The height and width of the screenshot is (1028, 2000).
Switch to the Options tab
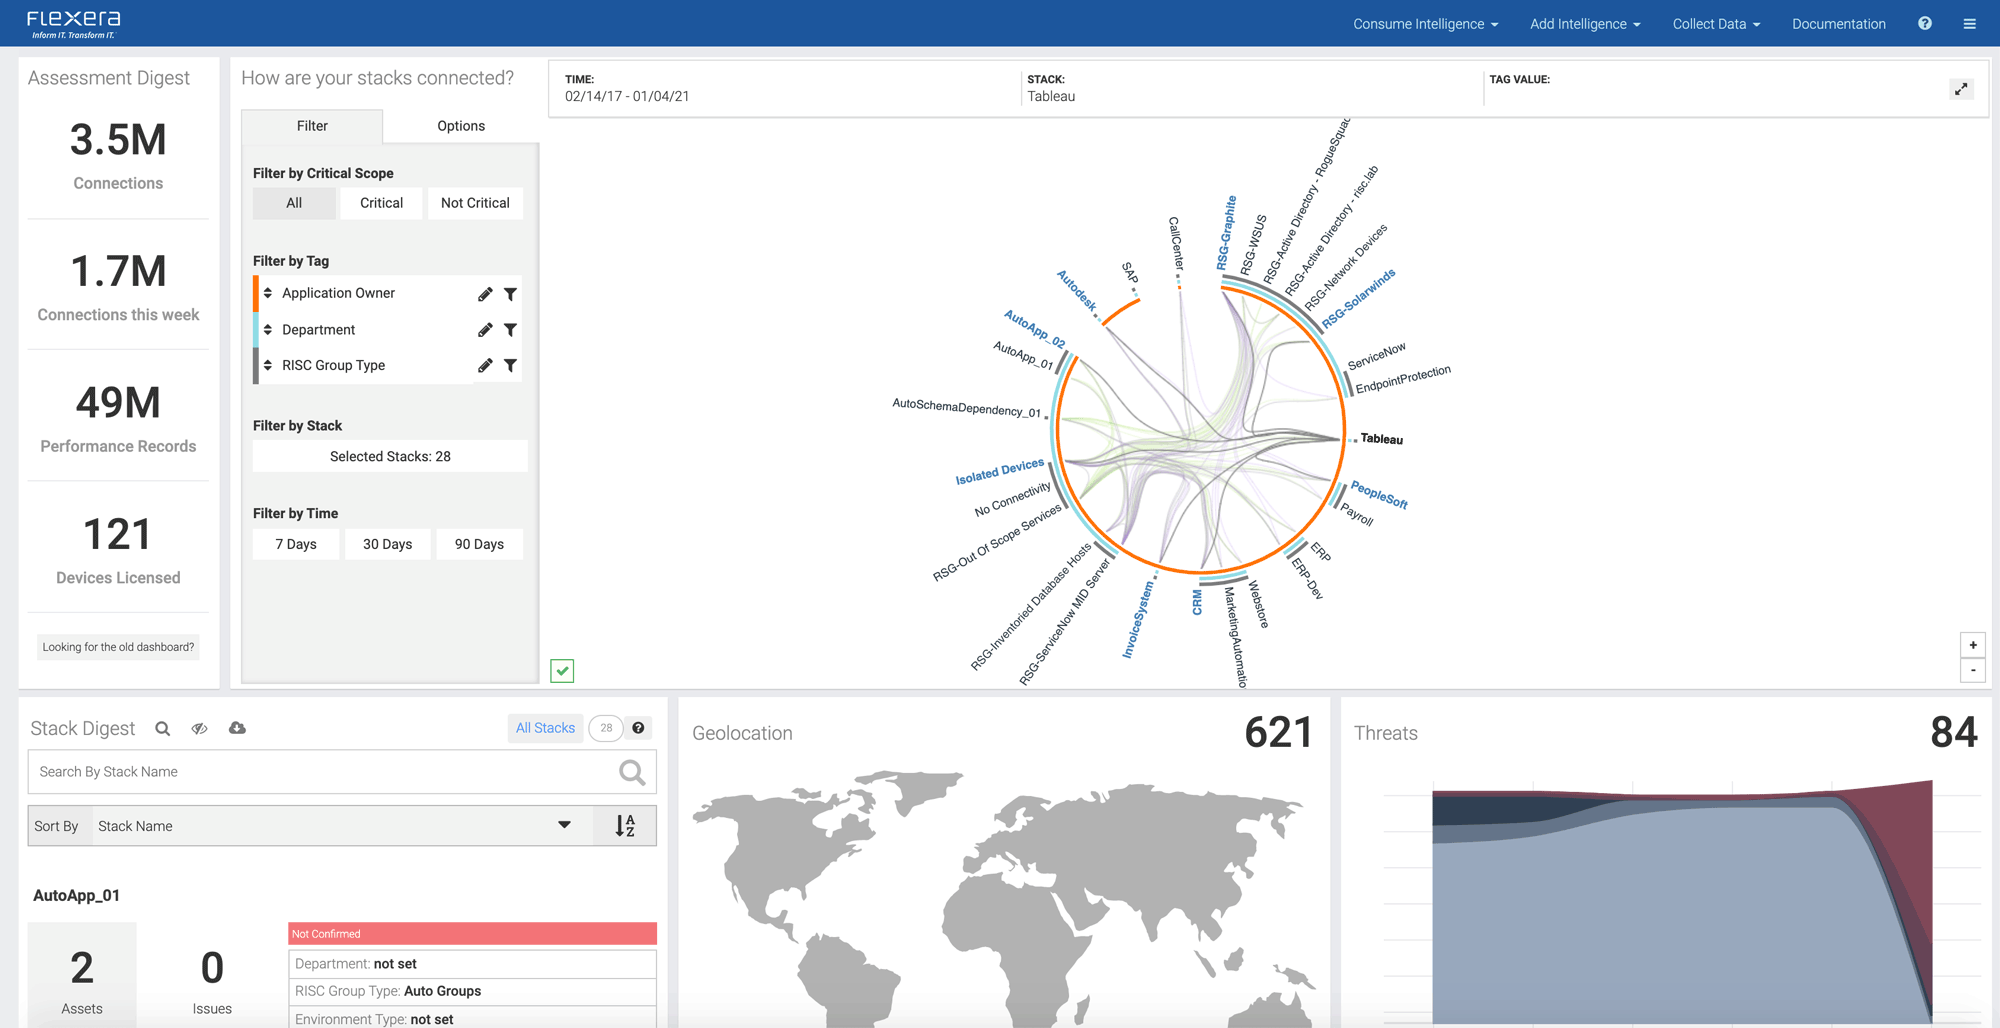(461, 126)
